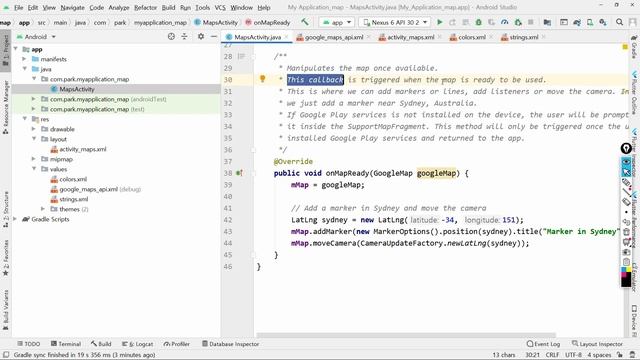This screenshot has height=360, width=640.
Task: Toggle rendered doc view icon on line 28
Action: click(x=241, y=56)
